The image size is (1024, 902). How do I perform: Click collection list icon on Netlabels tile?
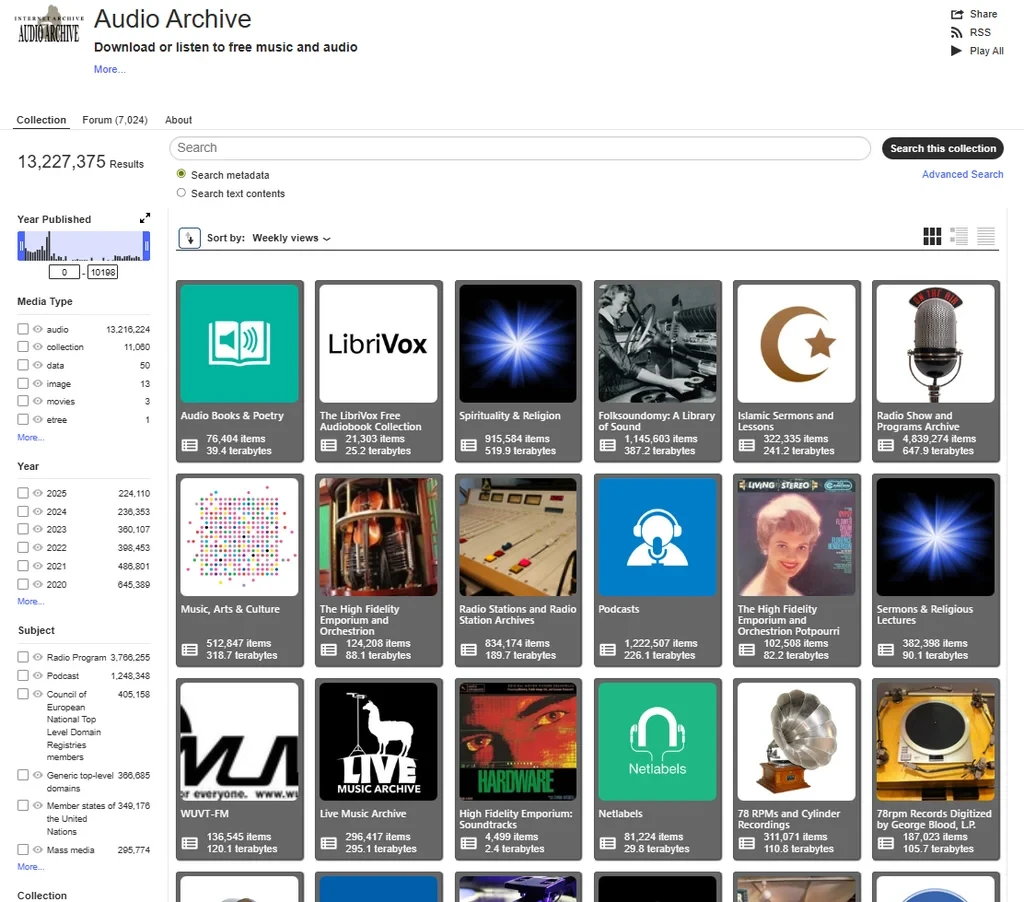(607, 843)
